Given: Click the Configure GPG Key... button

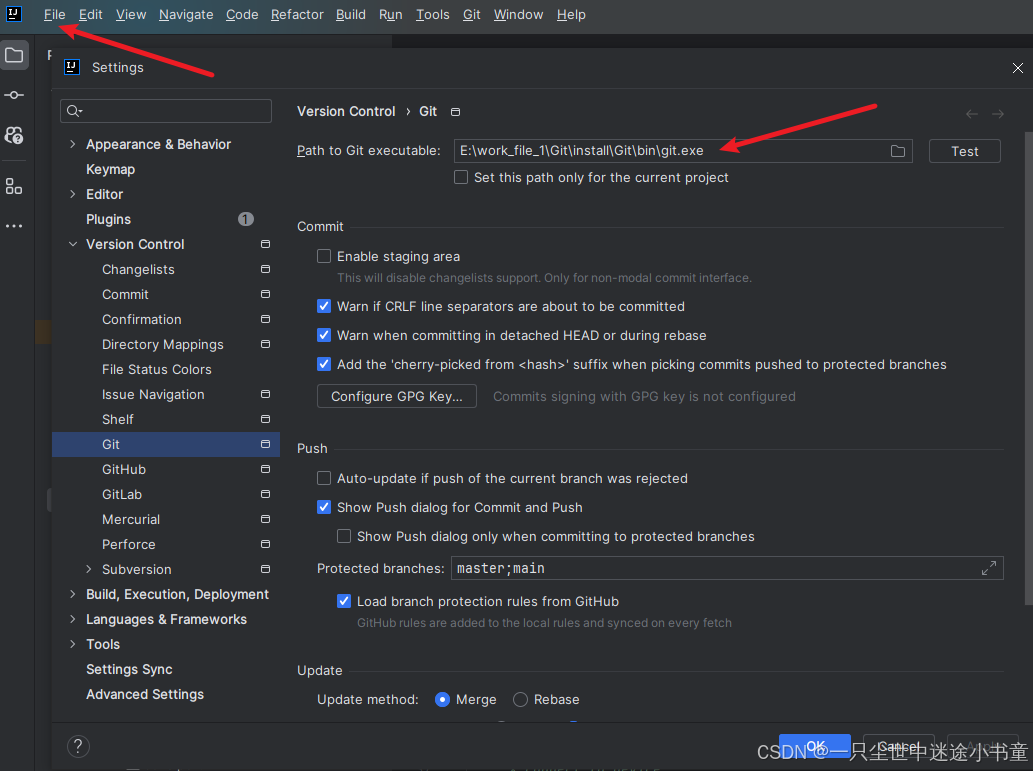Looking at the screenshot, I should 397,396.
